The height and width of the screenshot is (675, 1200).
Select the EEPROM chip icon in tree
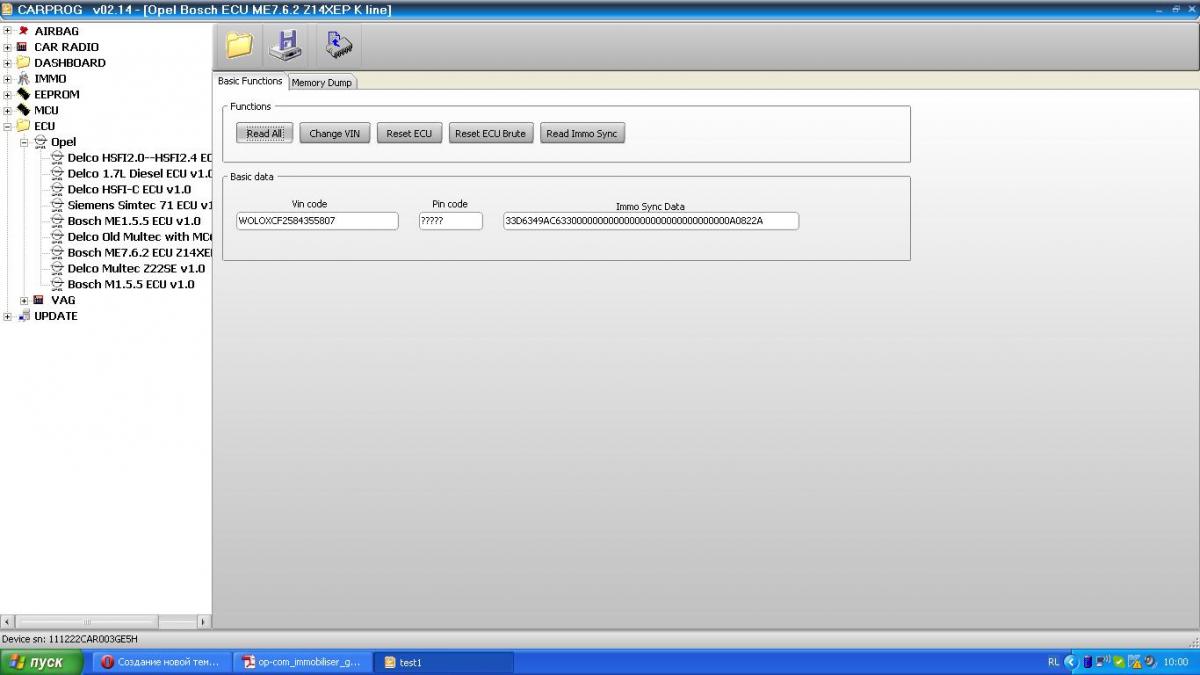pos(23,95)
